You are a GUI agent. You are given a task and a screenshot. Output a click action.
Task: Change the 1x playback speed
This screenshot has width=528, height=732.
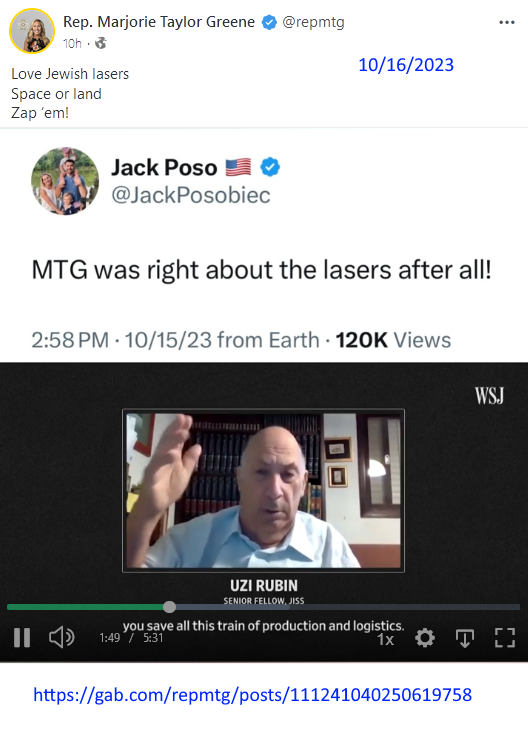tap(386, 639)
